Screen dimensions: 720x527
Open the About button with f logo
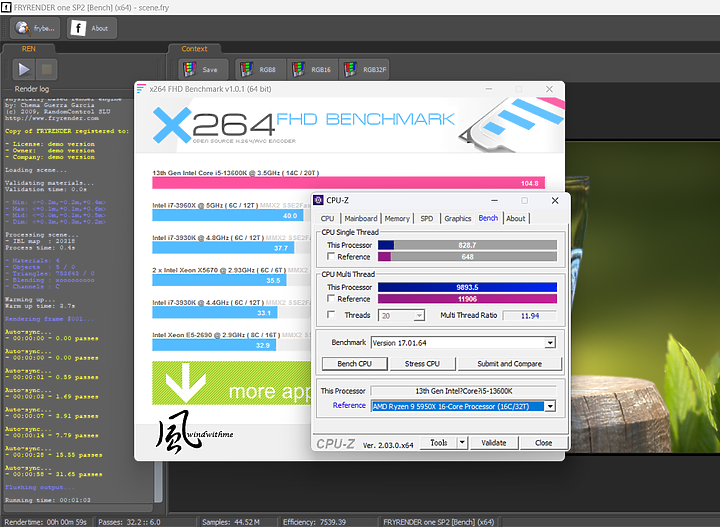[91, 28]
